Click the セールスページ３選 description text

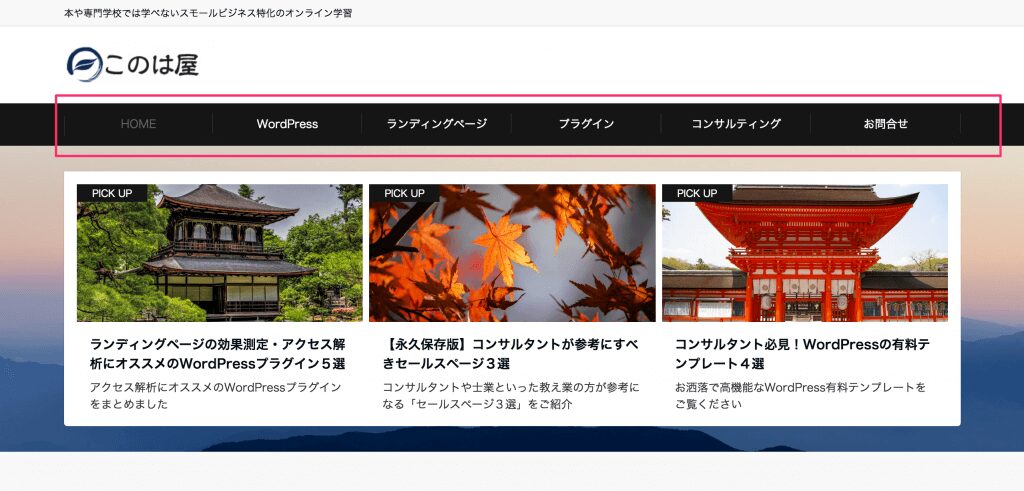(511, 395)
